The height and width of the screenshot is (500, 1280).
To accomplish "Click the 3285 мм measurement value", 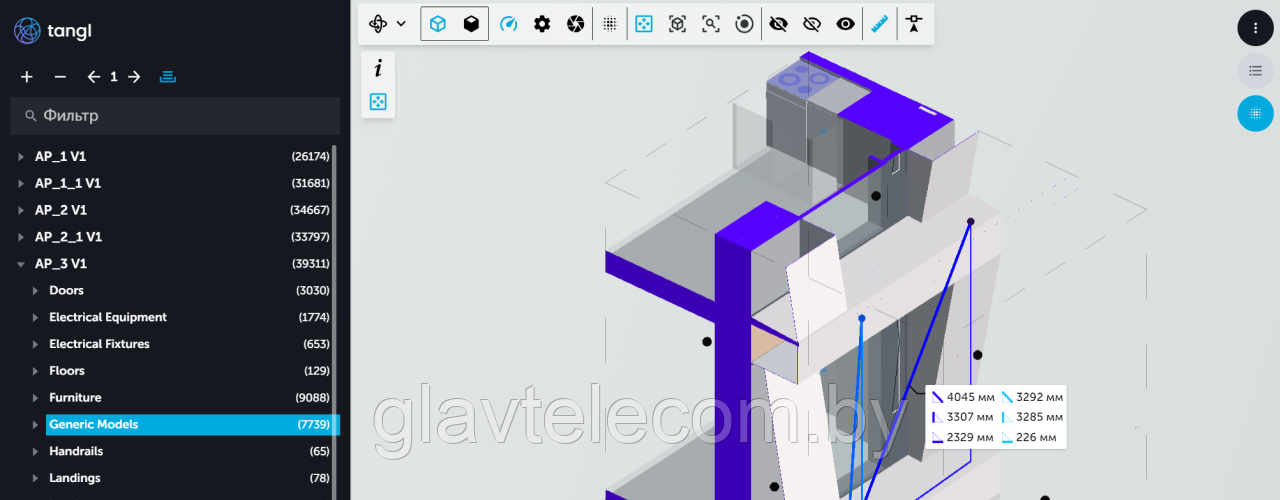I will [1039, 417].
